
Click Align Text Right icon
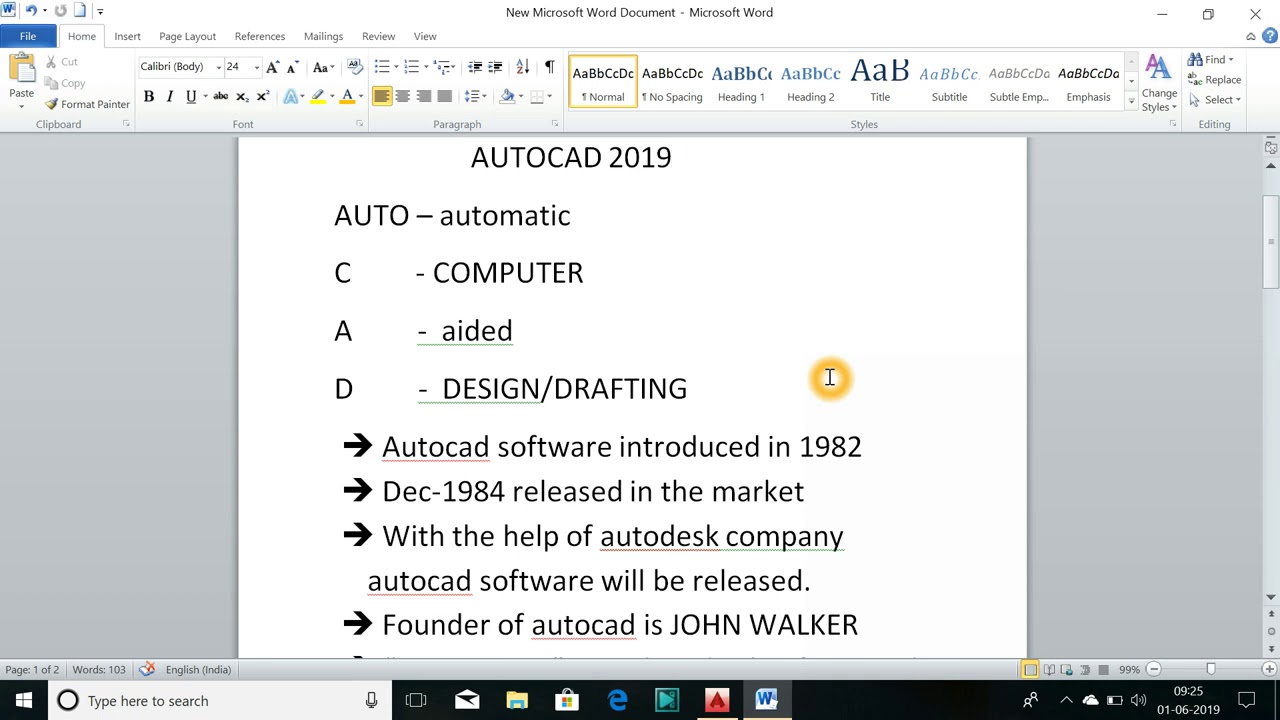423,96
